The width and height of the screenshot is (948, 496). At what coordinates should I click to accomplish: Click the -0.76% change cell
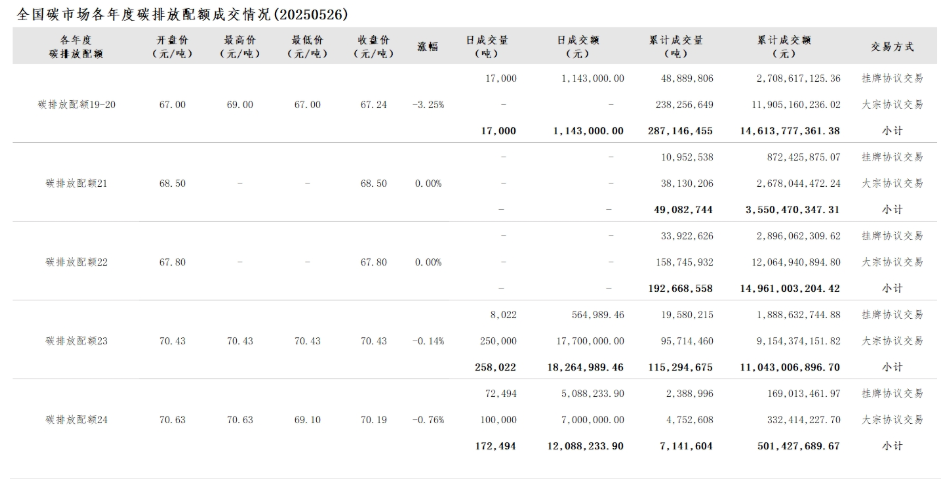point(428,419)
